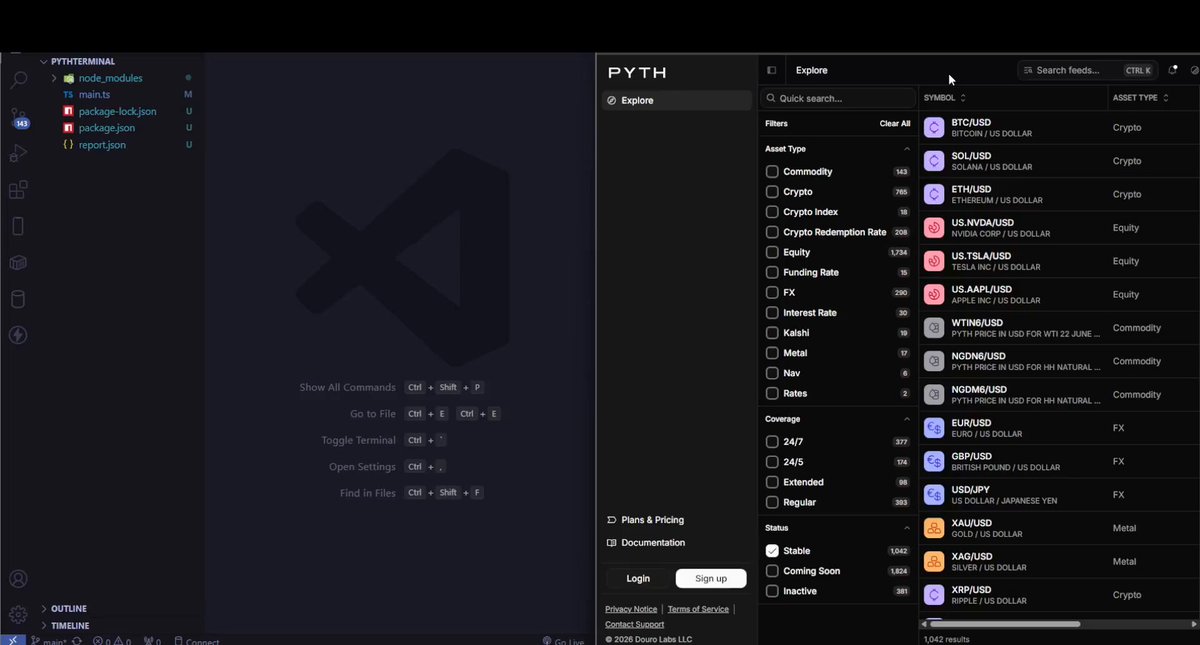The image size is (1200, 645).
Task: Collapse the PYTHTERMINAL explorer root
Action: (44, 61)
